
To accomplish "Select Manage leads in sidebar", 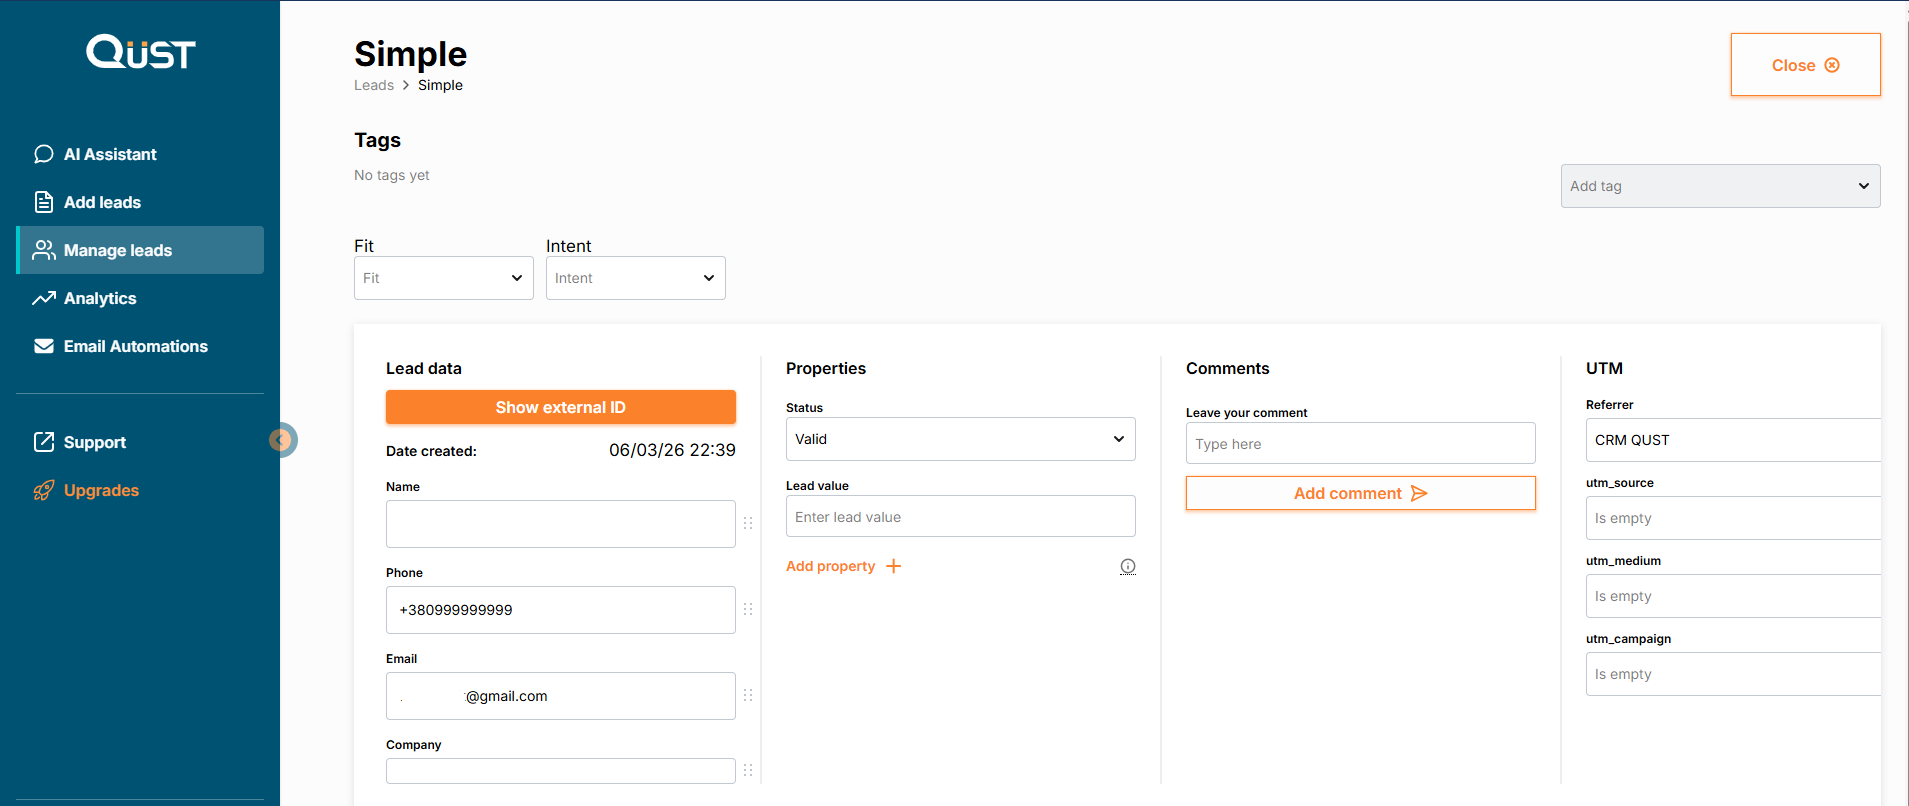I will coord(117,250).
